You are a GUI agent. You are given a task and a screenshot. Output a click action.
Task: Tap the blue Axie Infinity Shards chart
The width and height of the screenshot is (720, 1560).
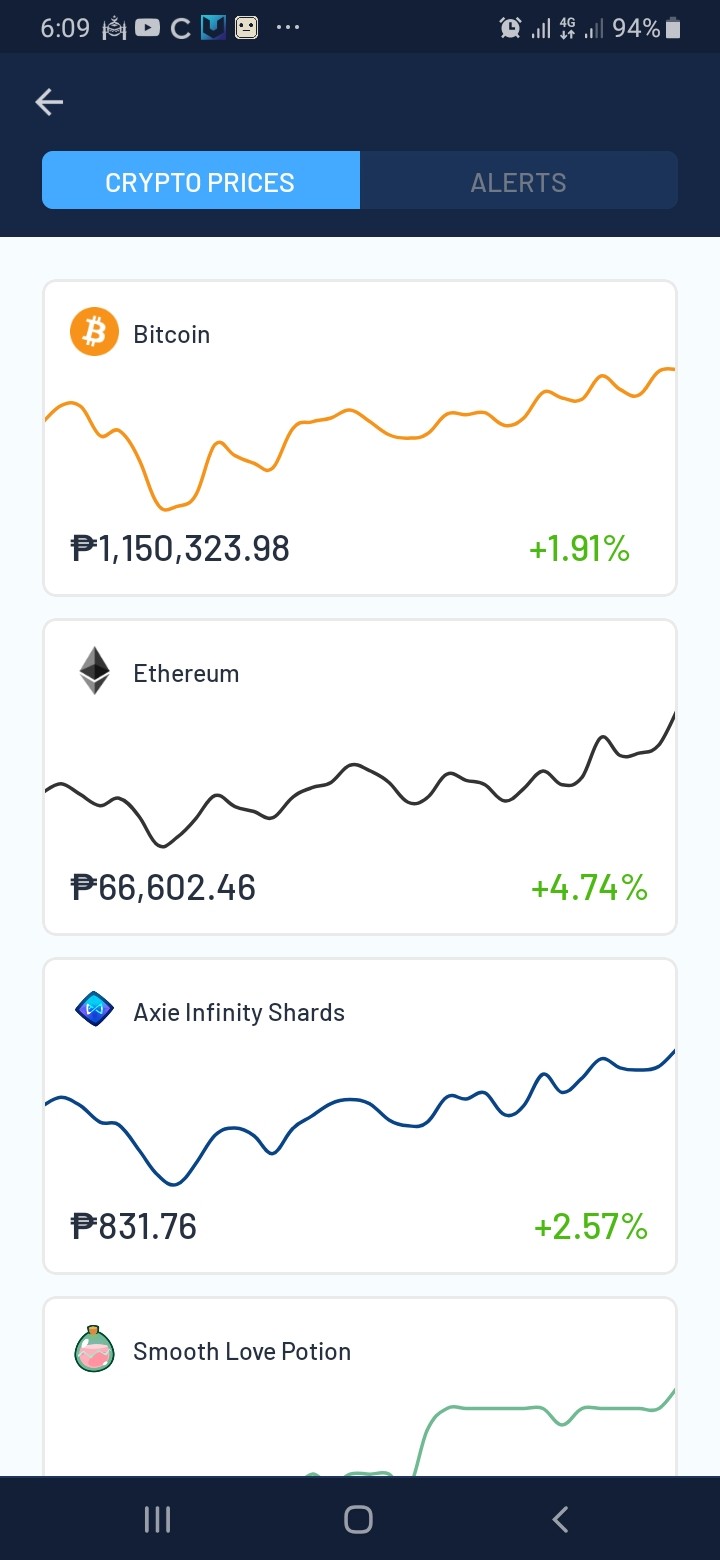click(360, 1118)
